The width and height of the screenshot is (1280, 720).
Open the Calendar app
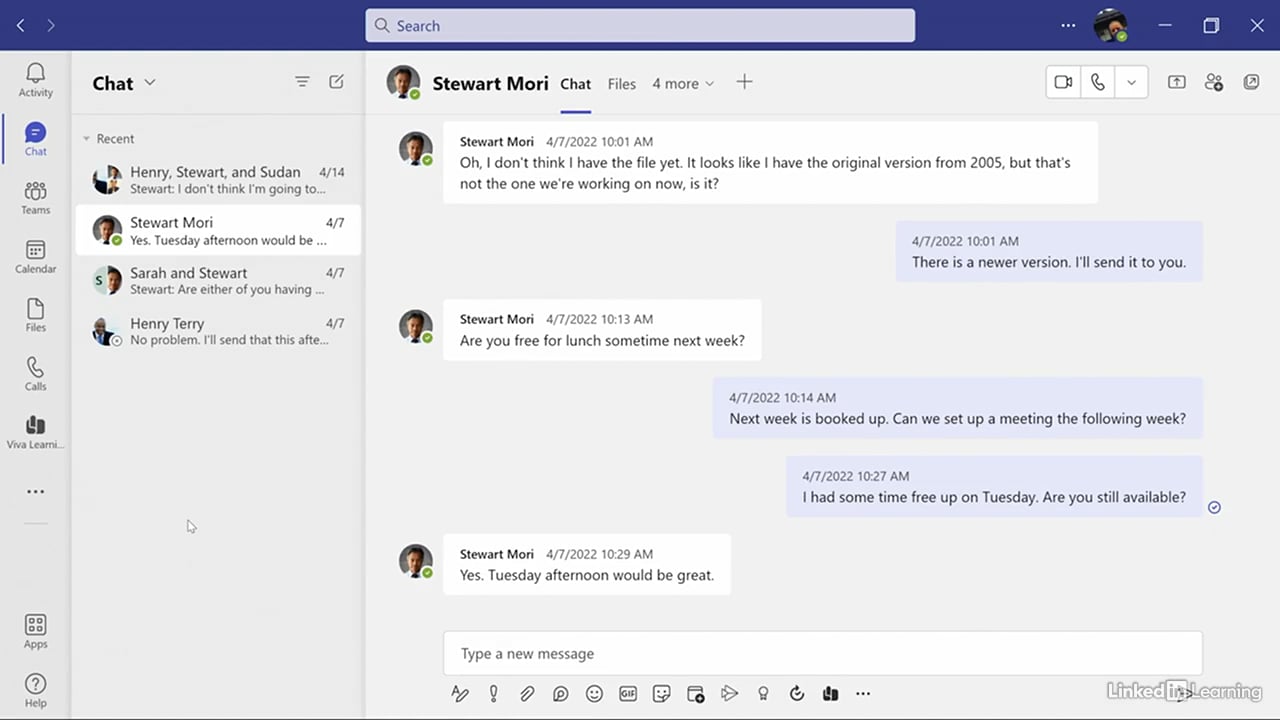coord(35,256)
